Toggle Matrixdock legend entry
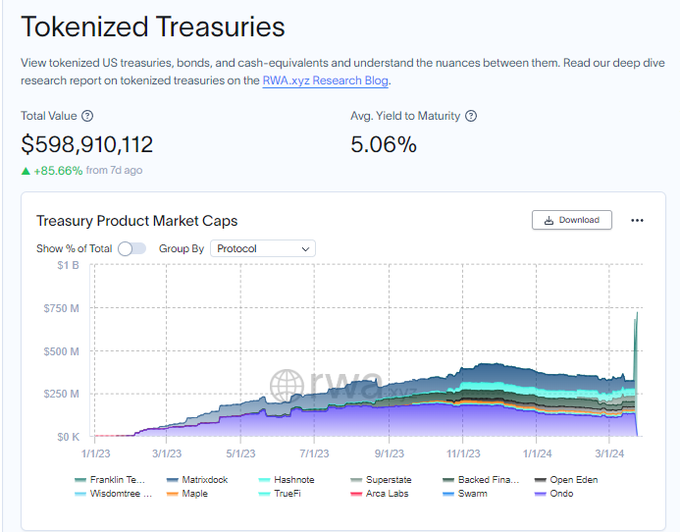 point(197,480)
